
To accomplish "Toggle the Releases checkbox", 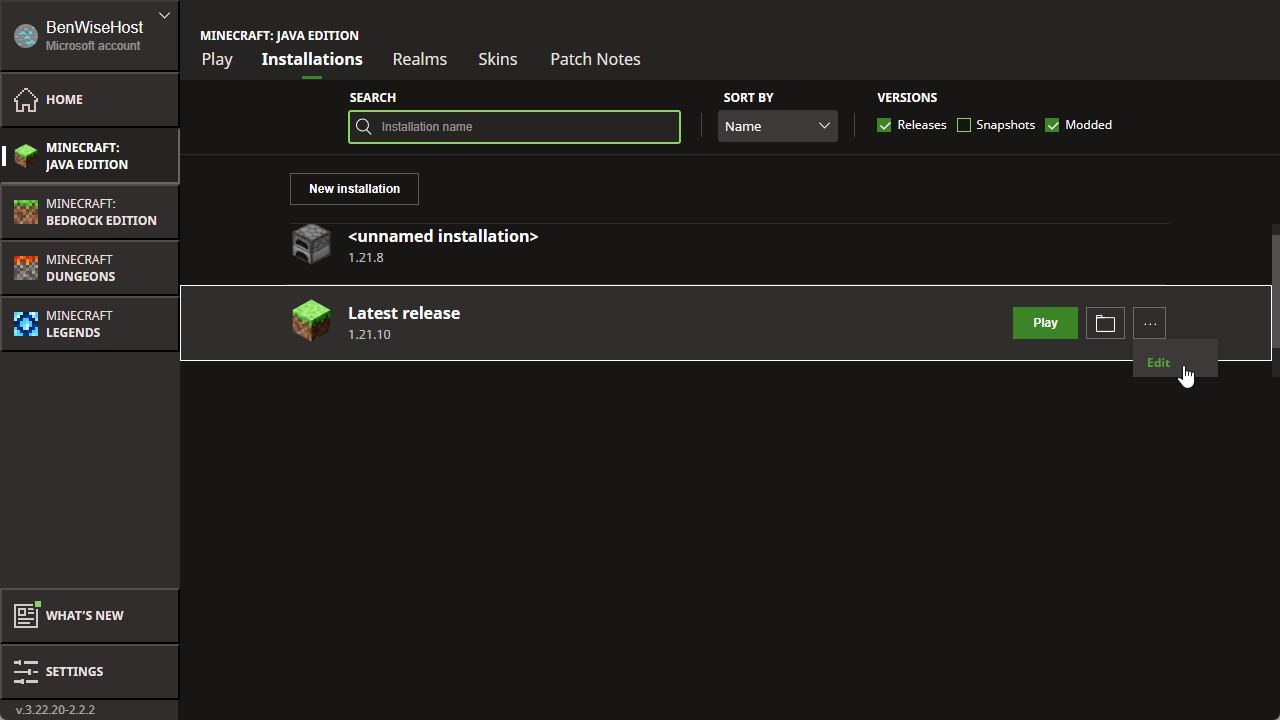I will (x=884, y=125).
